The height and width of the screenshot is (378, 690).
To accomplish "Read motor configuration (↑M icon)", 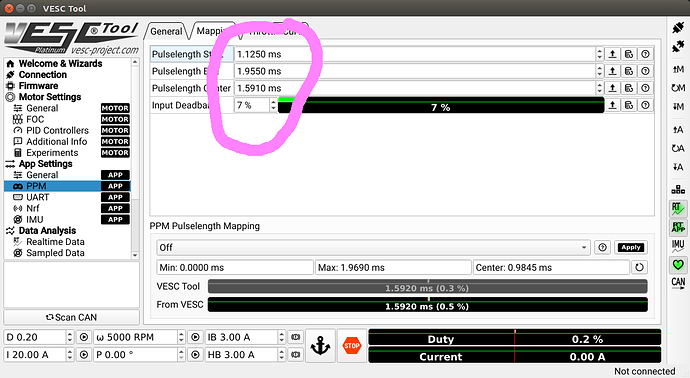I will (678, 69).
